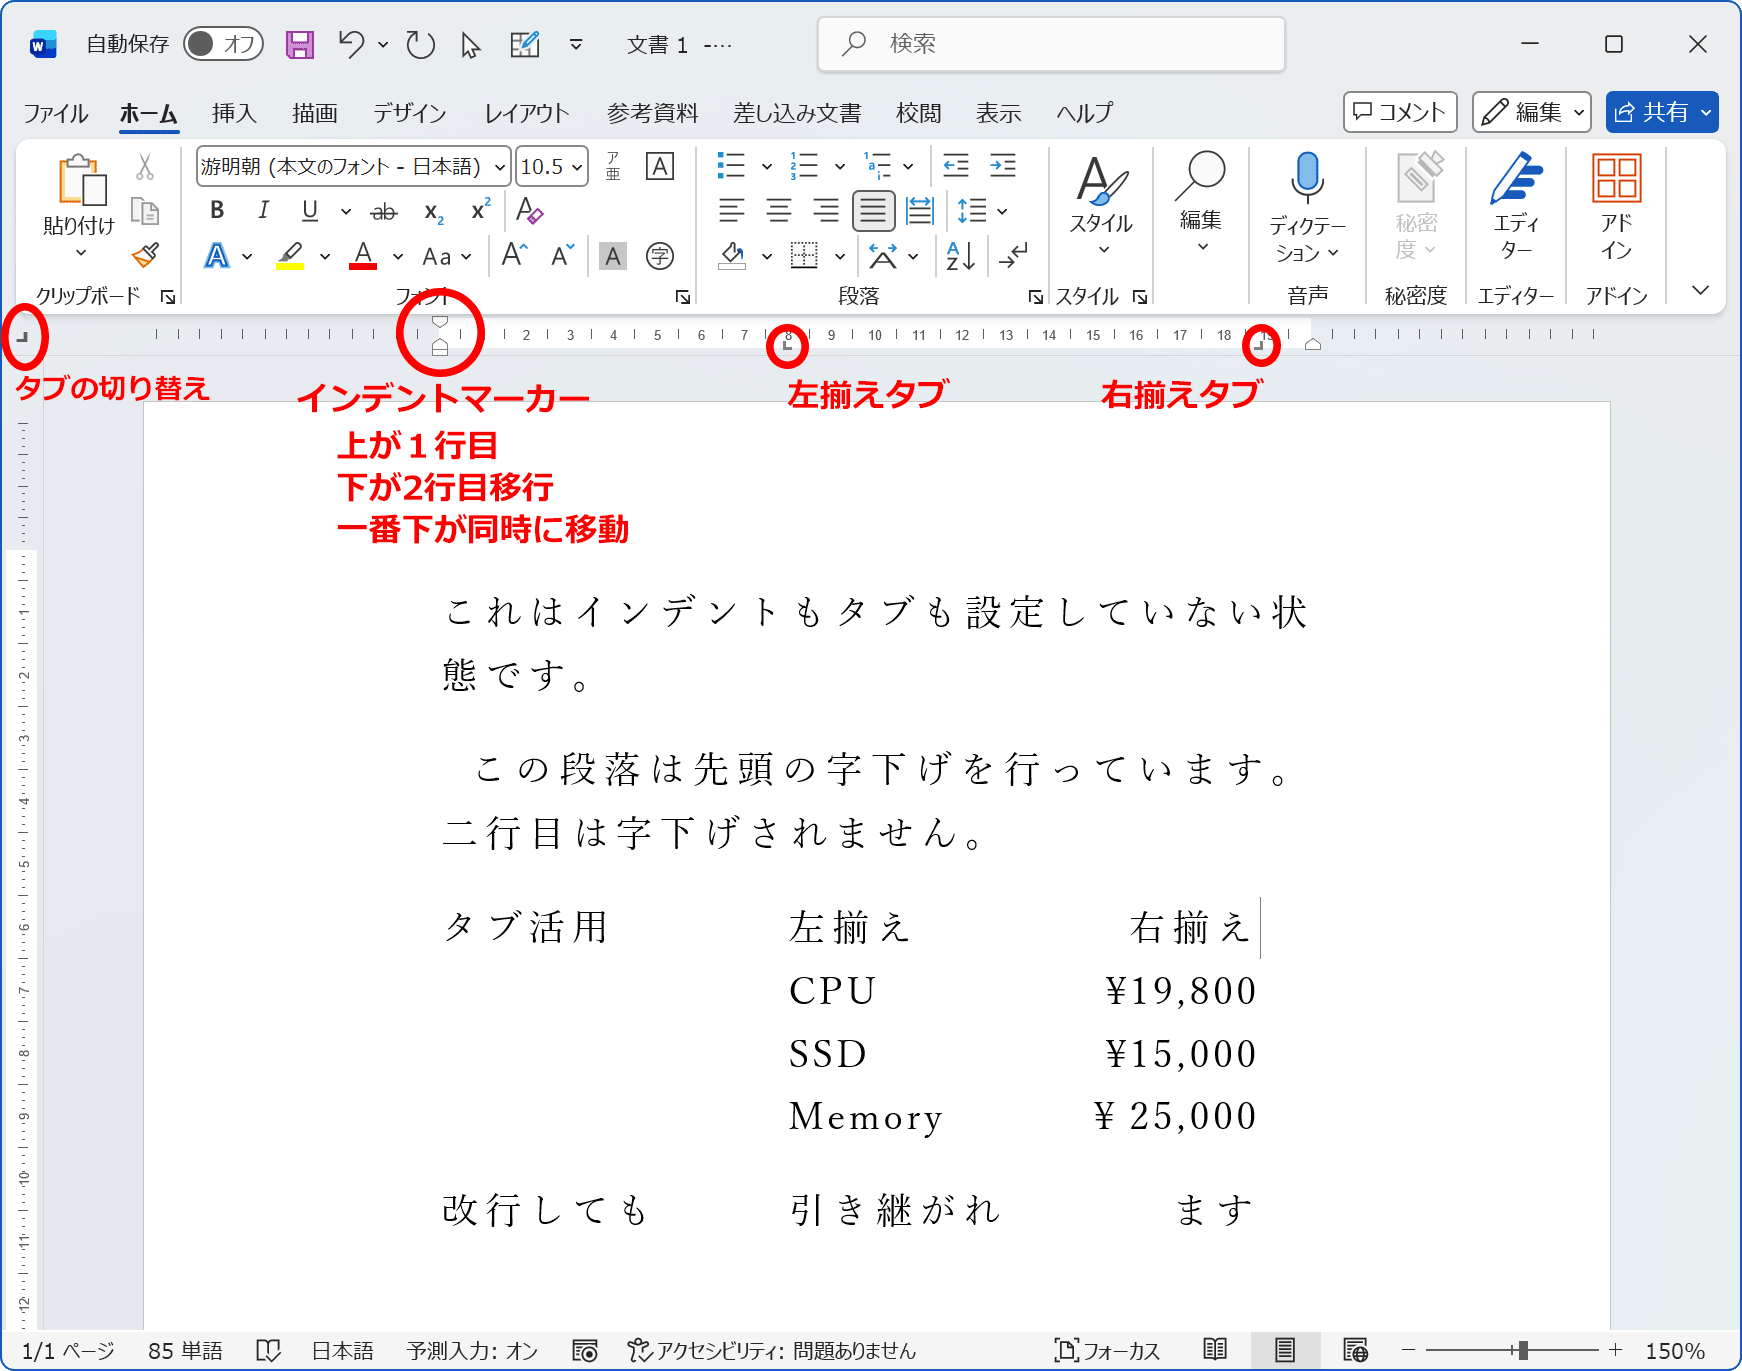Open the Insert (挿入) ribbon tab
The width and height of the screenshot is (1742, 1371).
[234, 113]
